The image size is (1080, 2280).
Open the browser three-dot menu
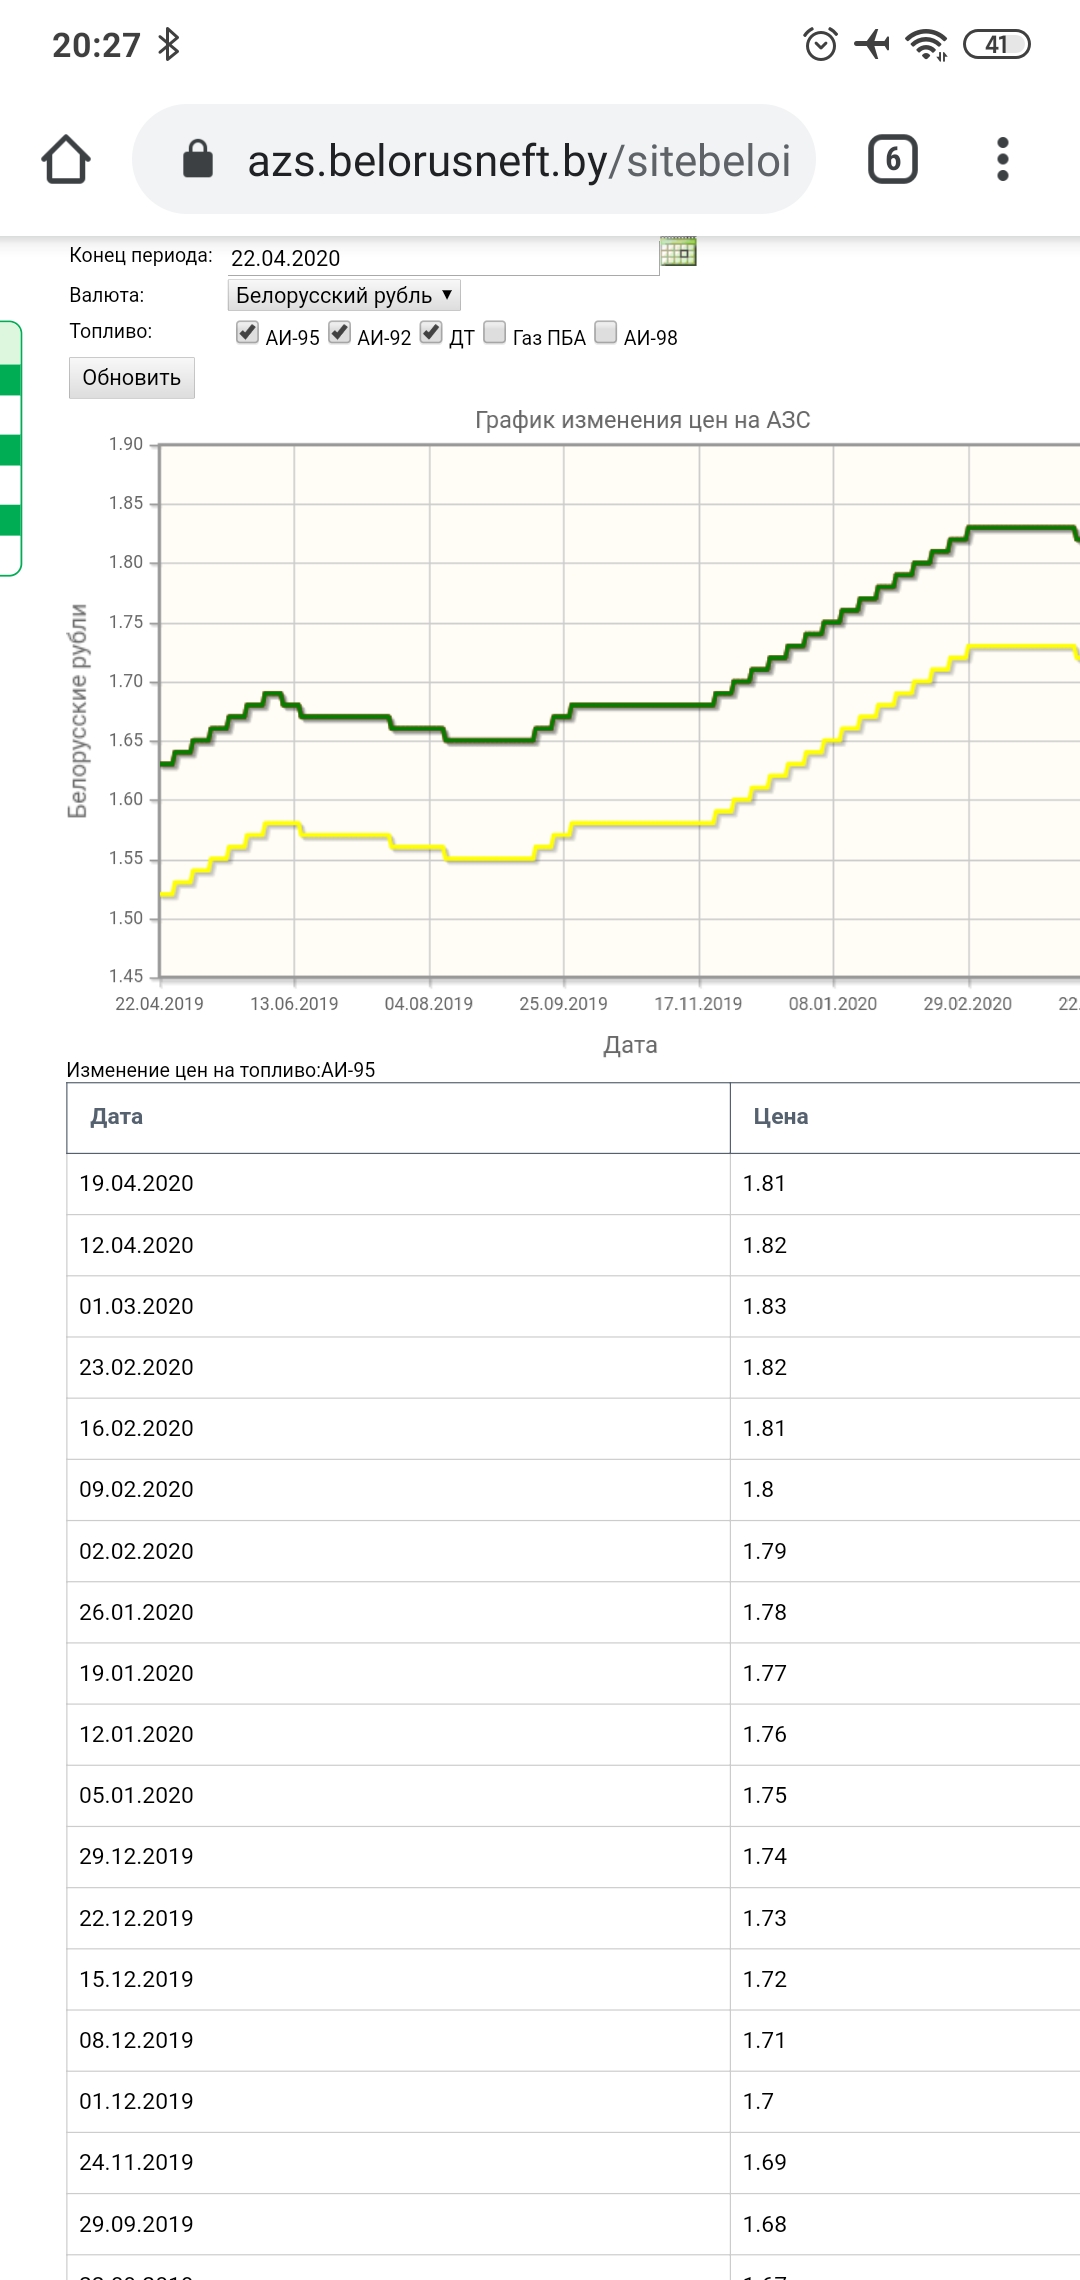click(1002, 160)
